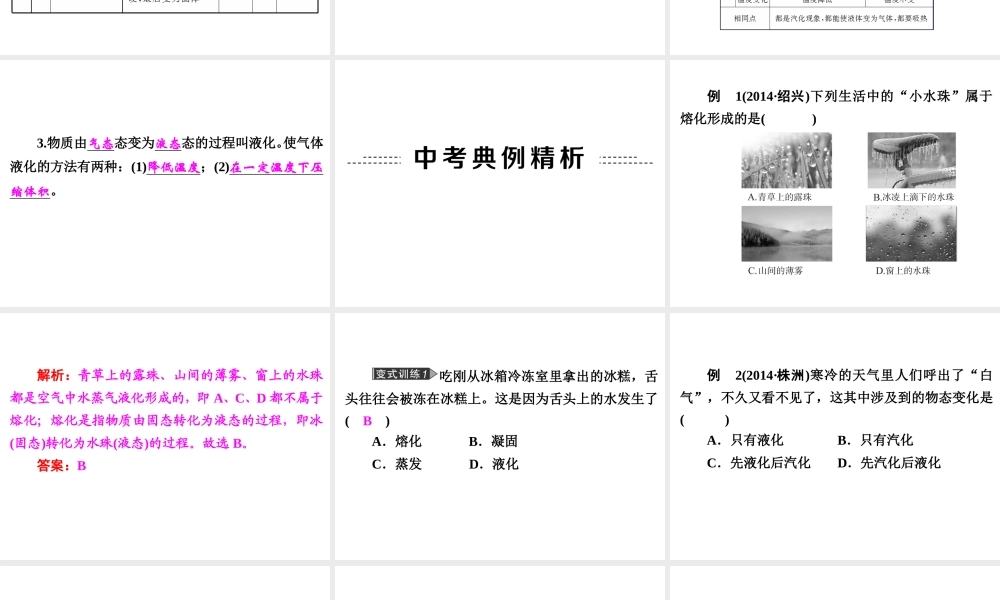Choose option D. 液化 in 变式训练1
Viewport: 1000px width, 600px height.
point(494,464)
